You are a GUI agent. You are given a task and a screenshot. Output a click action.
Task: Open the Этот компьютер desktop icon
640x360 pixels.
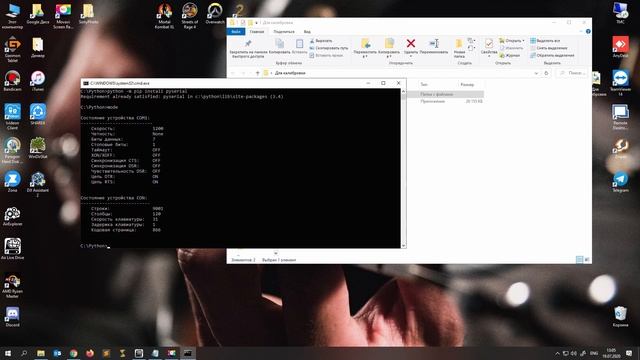click(12, 16)
